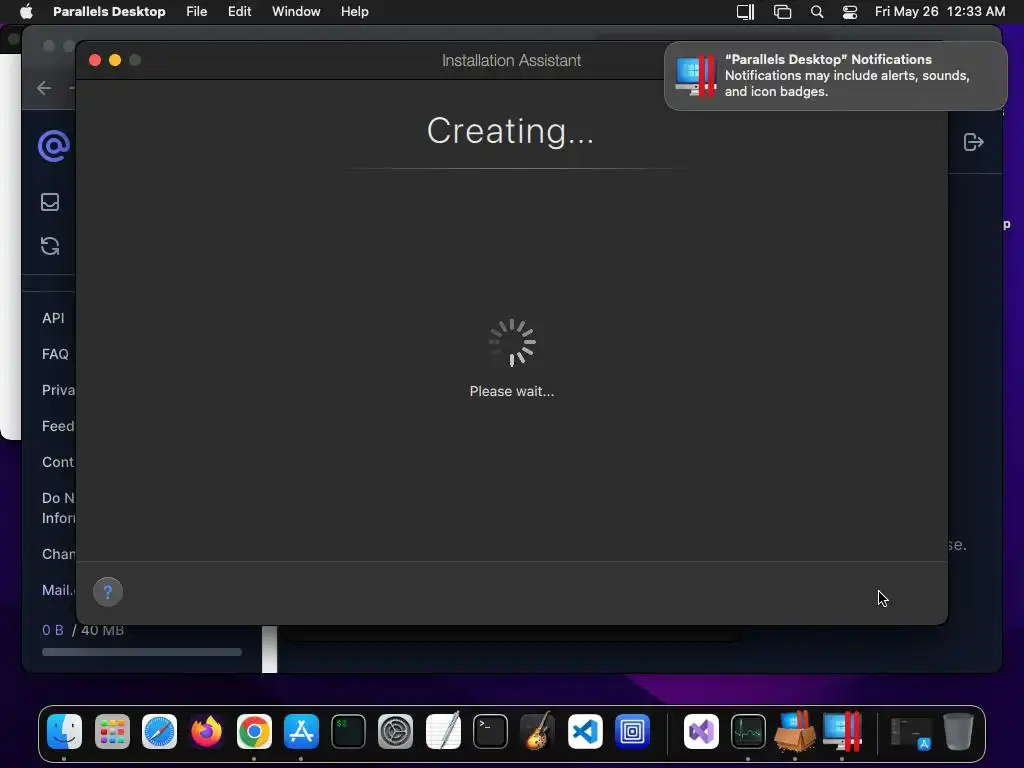The height and width of the screenshot is (768, 1024).
Task: Open Finder from the Dock
Action: (x=65, y=731)
